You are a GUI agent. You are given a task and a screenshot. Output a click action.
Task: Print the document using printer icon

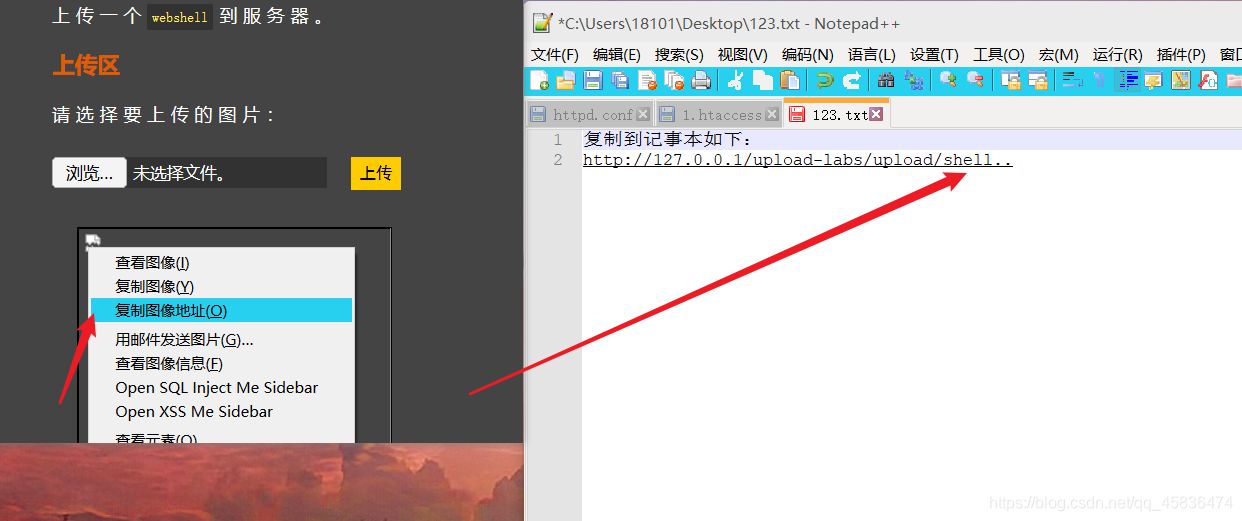[x=701, y=81]
